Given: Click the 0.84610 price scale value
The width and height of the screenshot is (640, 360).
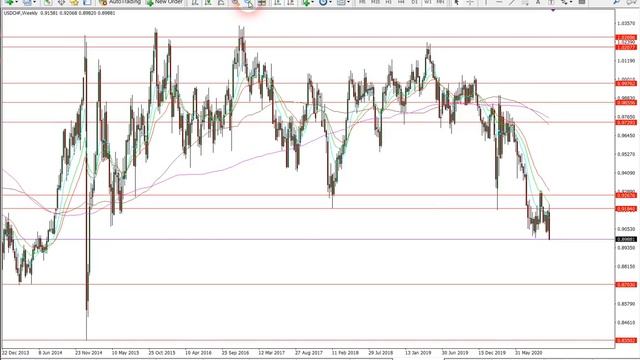Looking at the screenshot, I should tap(626, 322).
